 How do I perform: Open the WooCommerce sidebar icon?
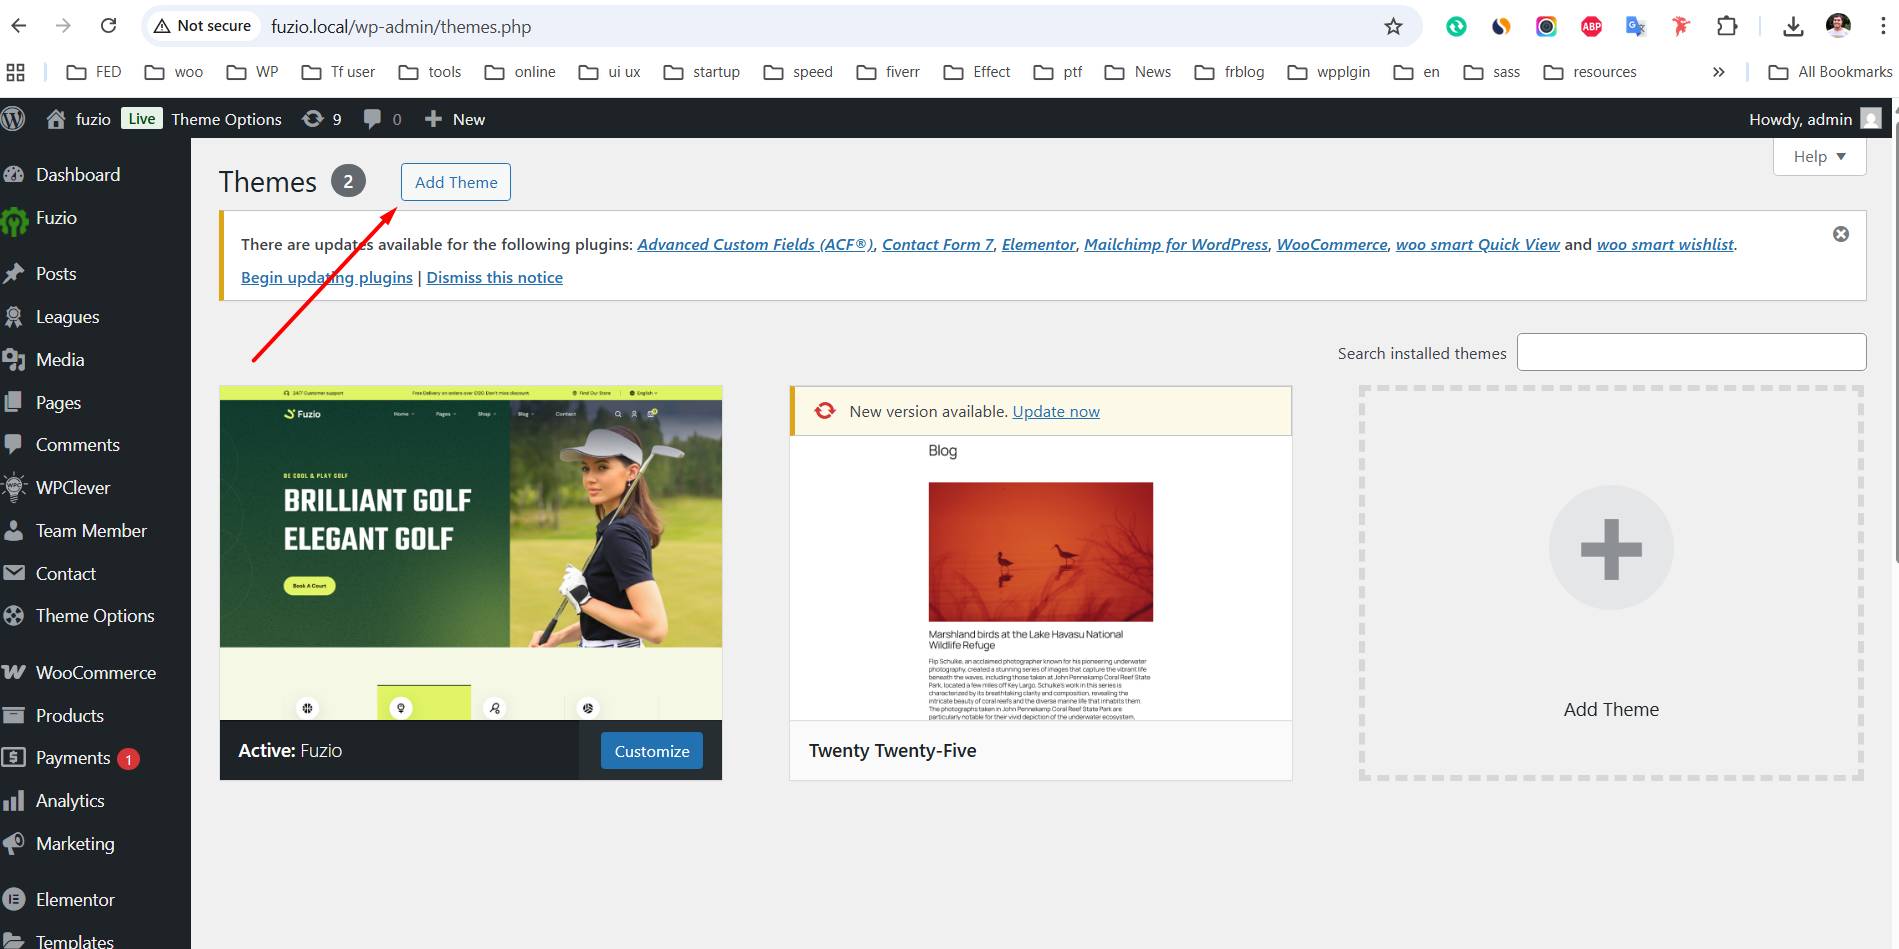pos(16,671)
